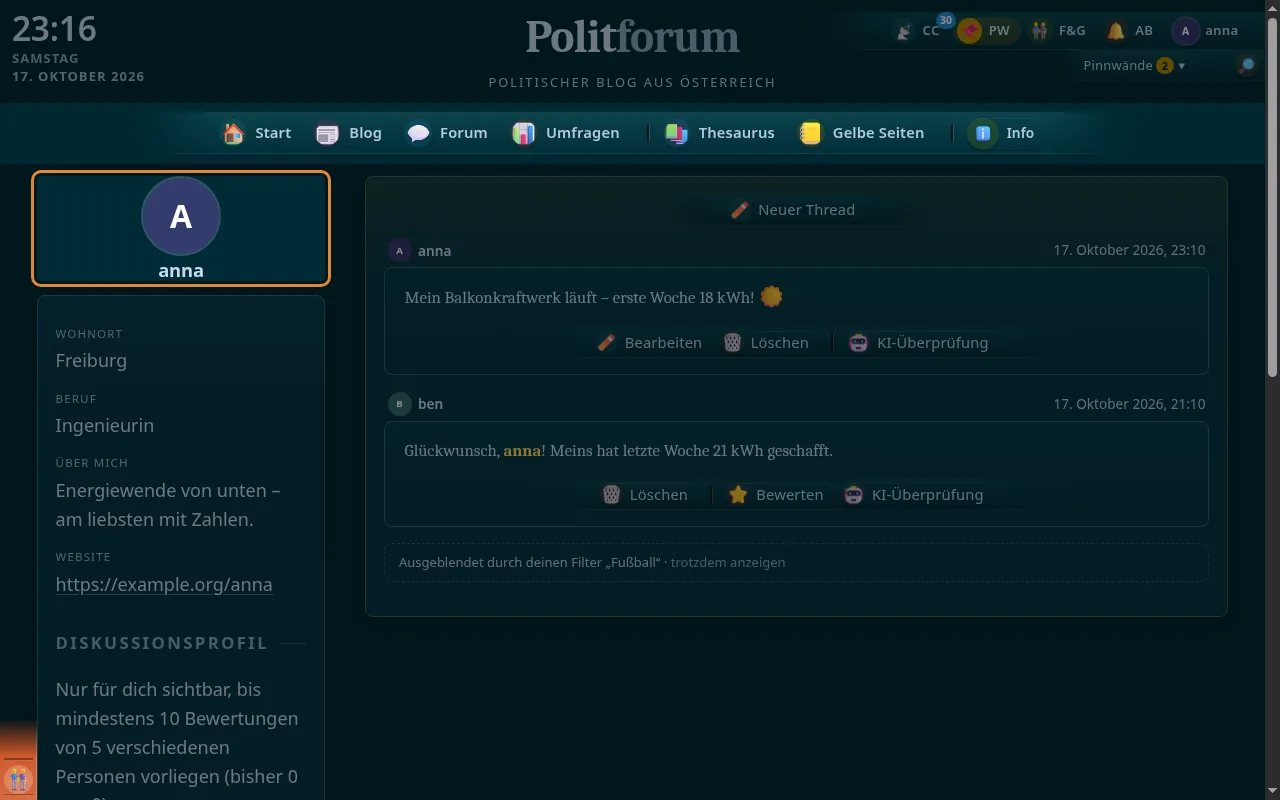The width and height of the screenshot is (1280, 800).
Task: Click Löschen on ben's post
Action: pyautogui.click(x=645, y=495)
